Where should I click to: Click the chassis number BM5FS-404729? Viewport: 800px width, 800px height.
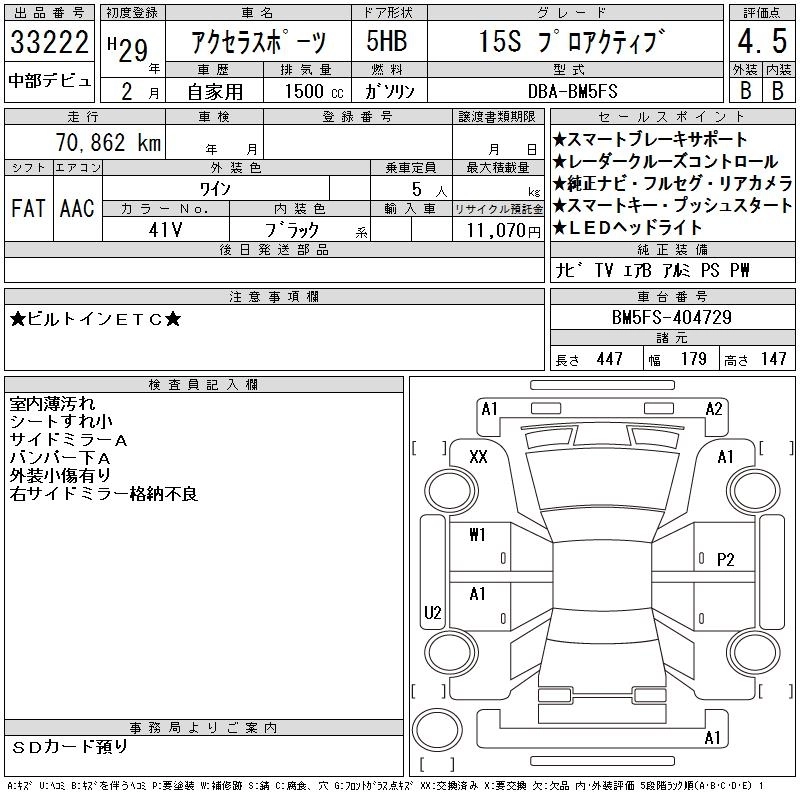tap(672, 318)
